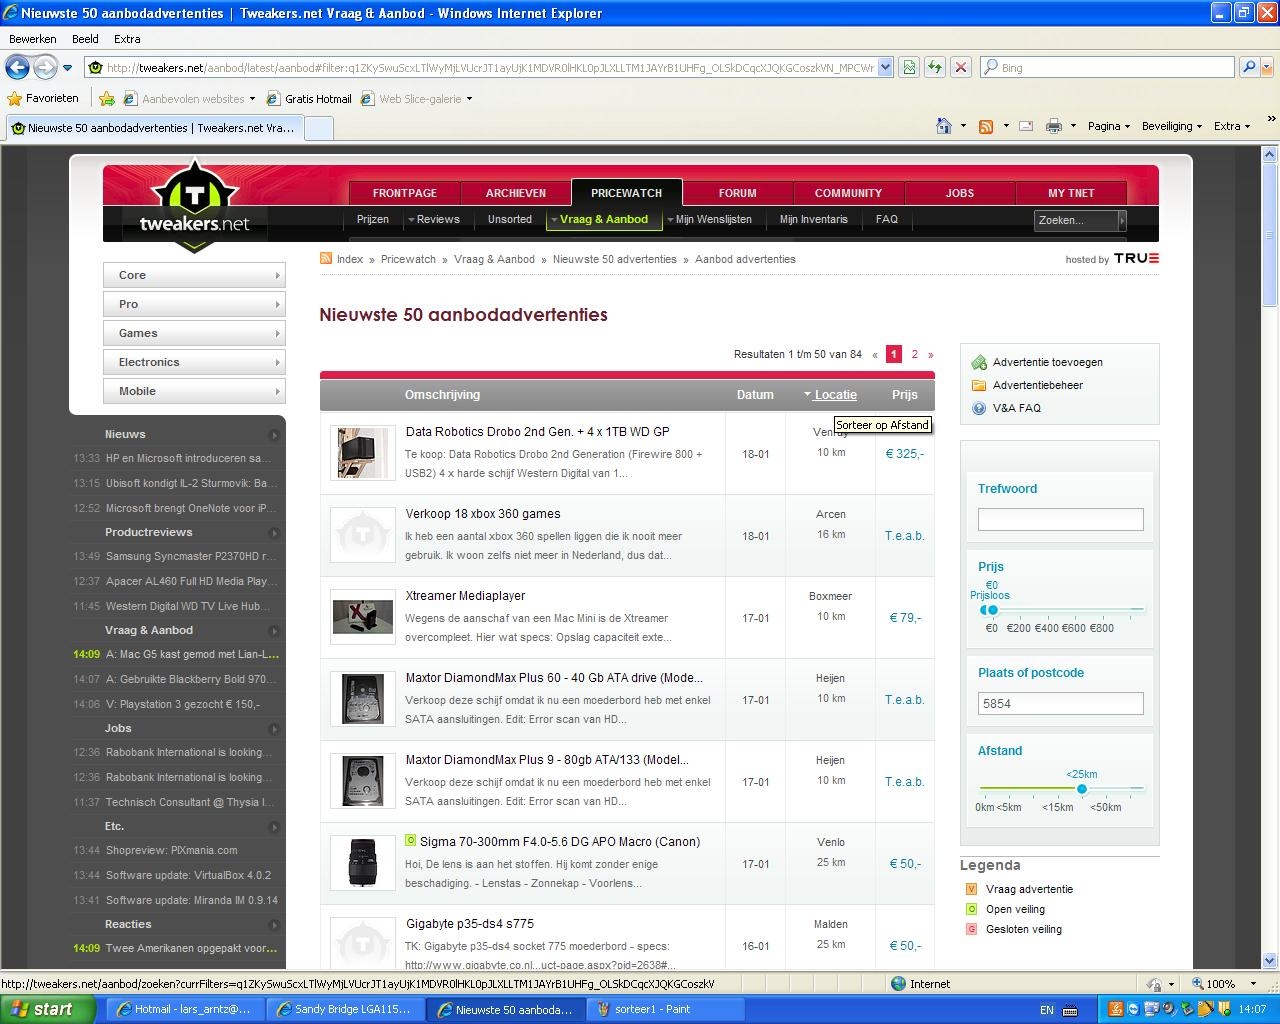Expand the Mobile sidebar menu
The image size is (1280, 1024).
tap(194, 391)
